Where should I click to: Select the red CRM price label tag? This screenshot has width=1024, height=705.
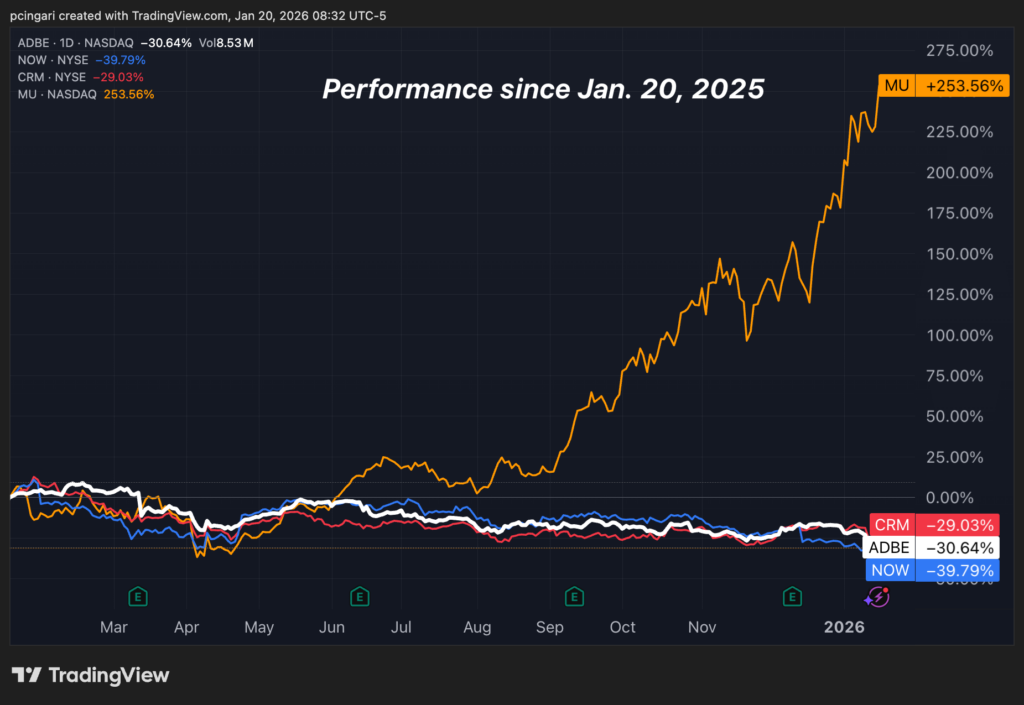click(891, 525)
